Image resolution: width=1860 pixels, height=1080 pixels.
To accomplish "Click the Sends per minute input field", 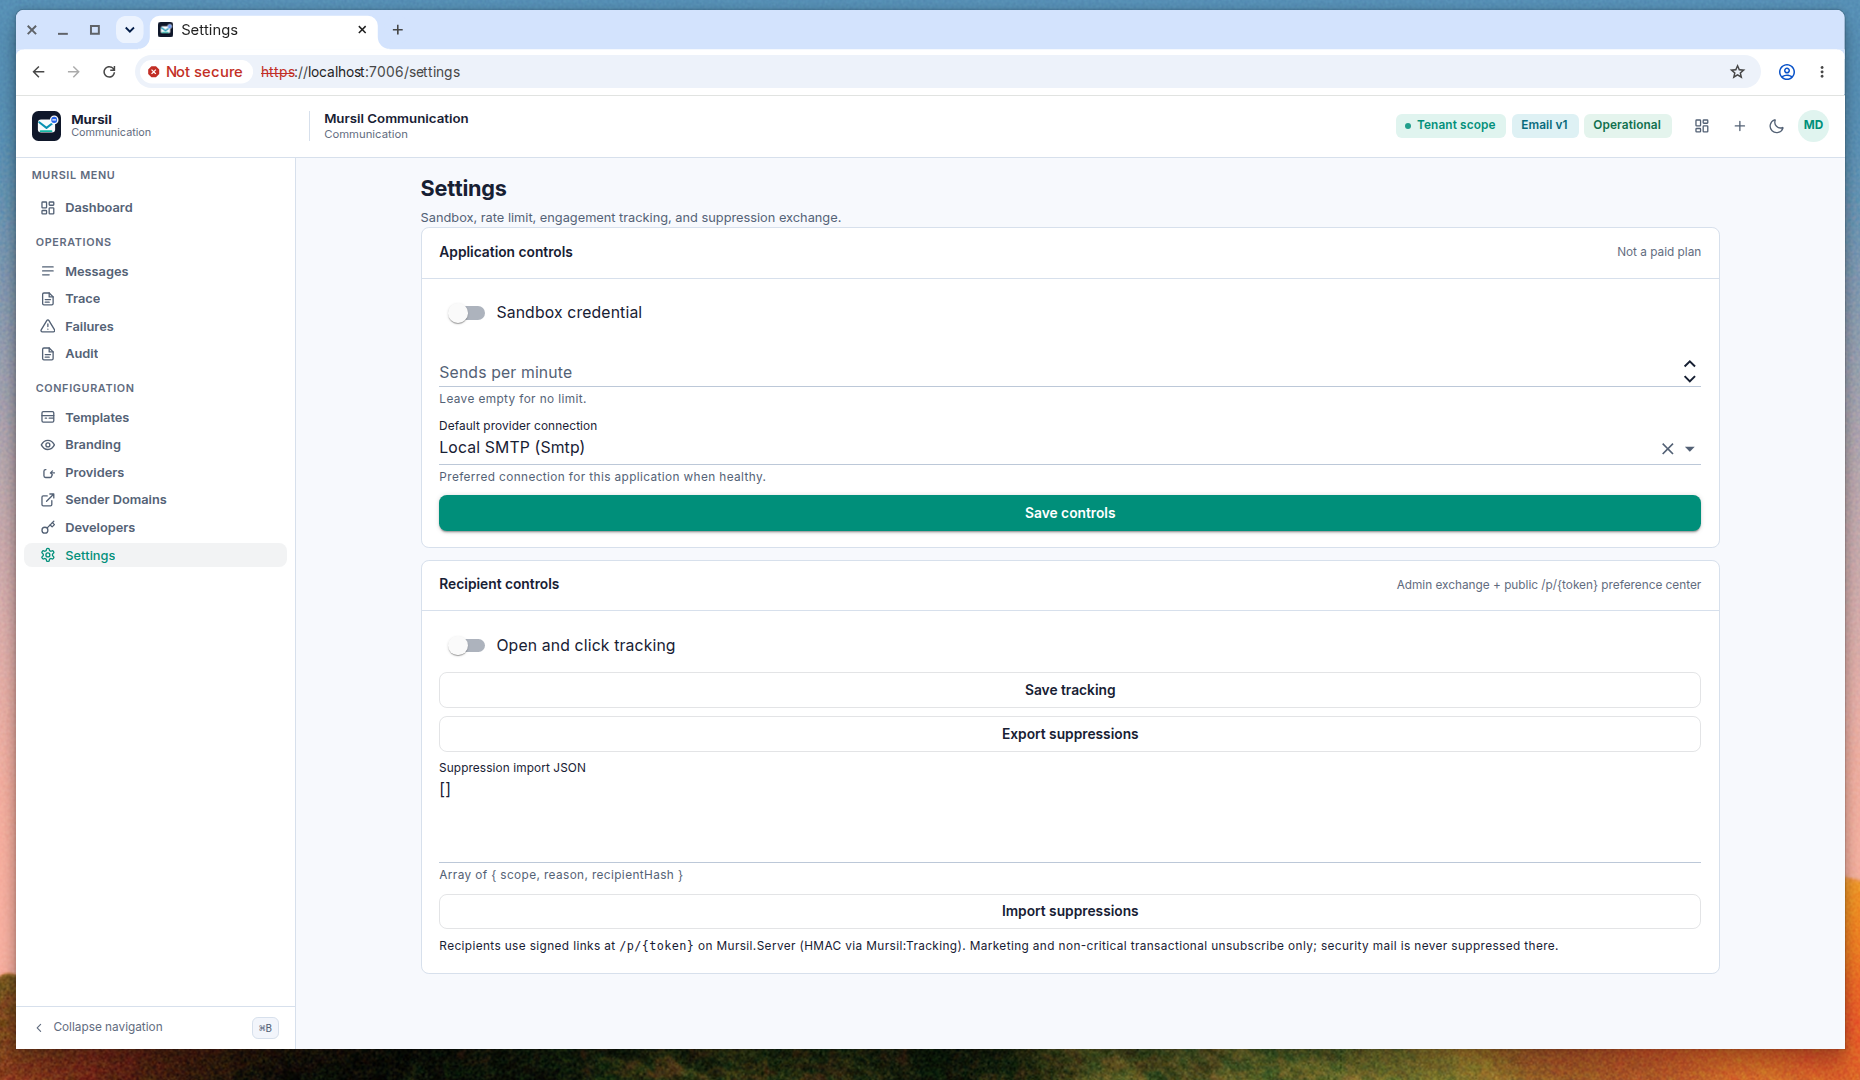I will pyautogui.click(x=1058, y=372).
